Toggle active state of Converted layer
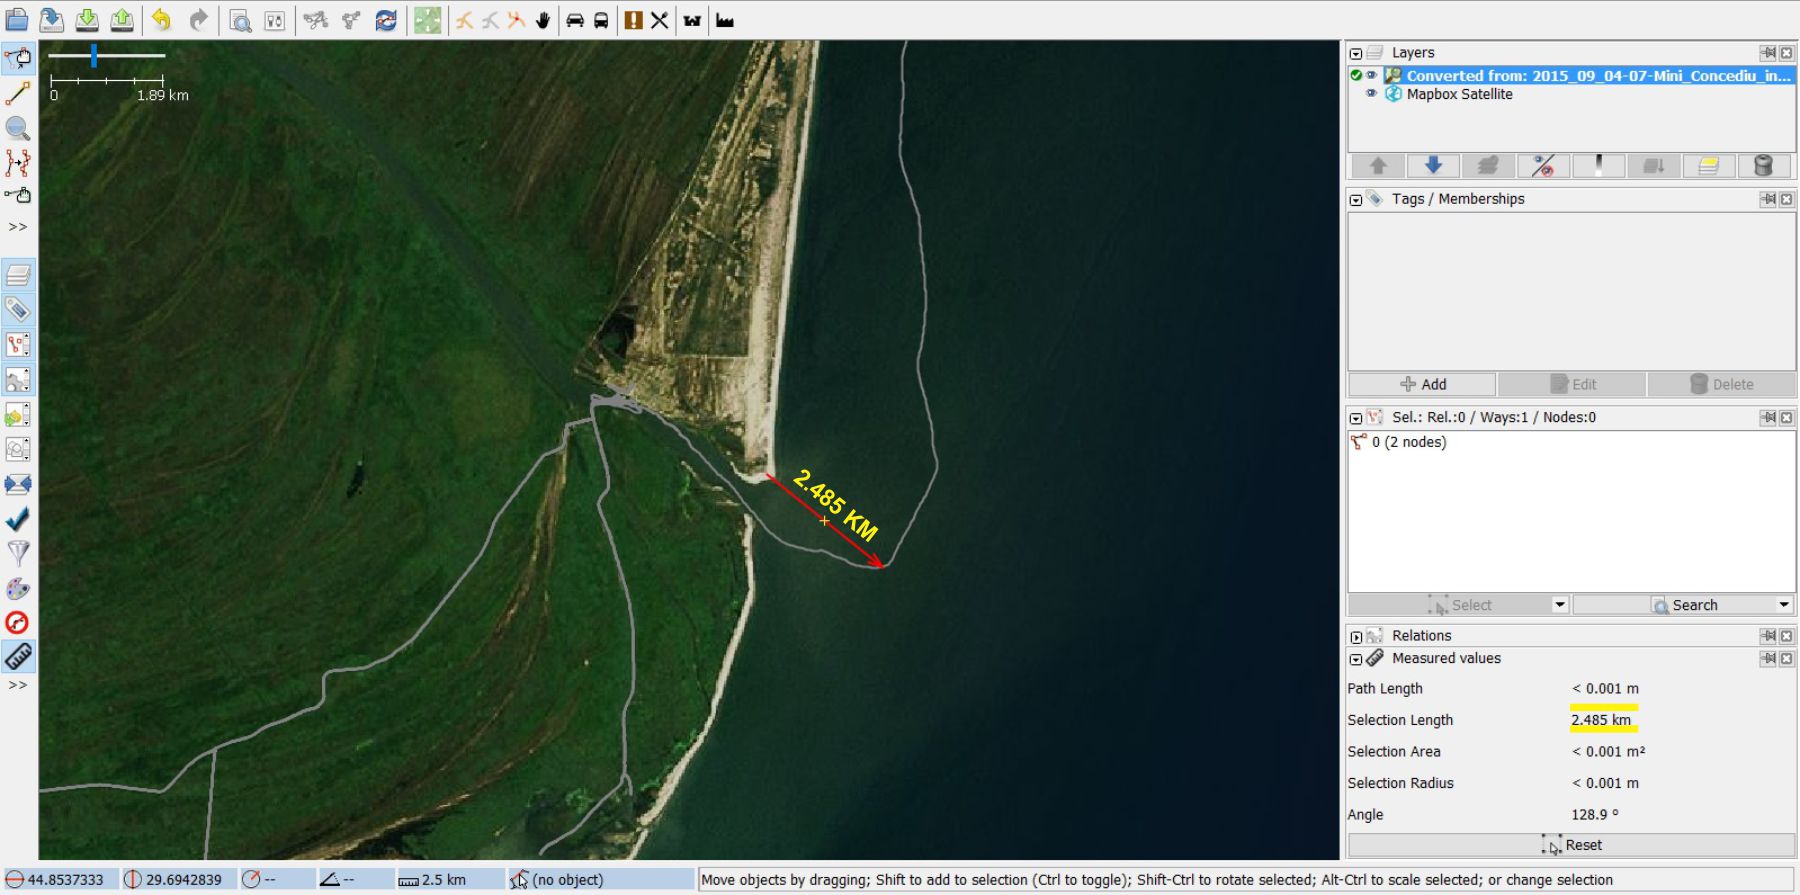This screenshot has width=1800, height=895. [1356, 75]
